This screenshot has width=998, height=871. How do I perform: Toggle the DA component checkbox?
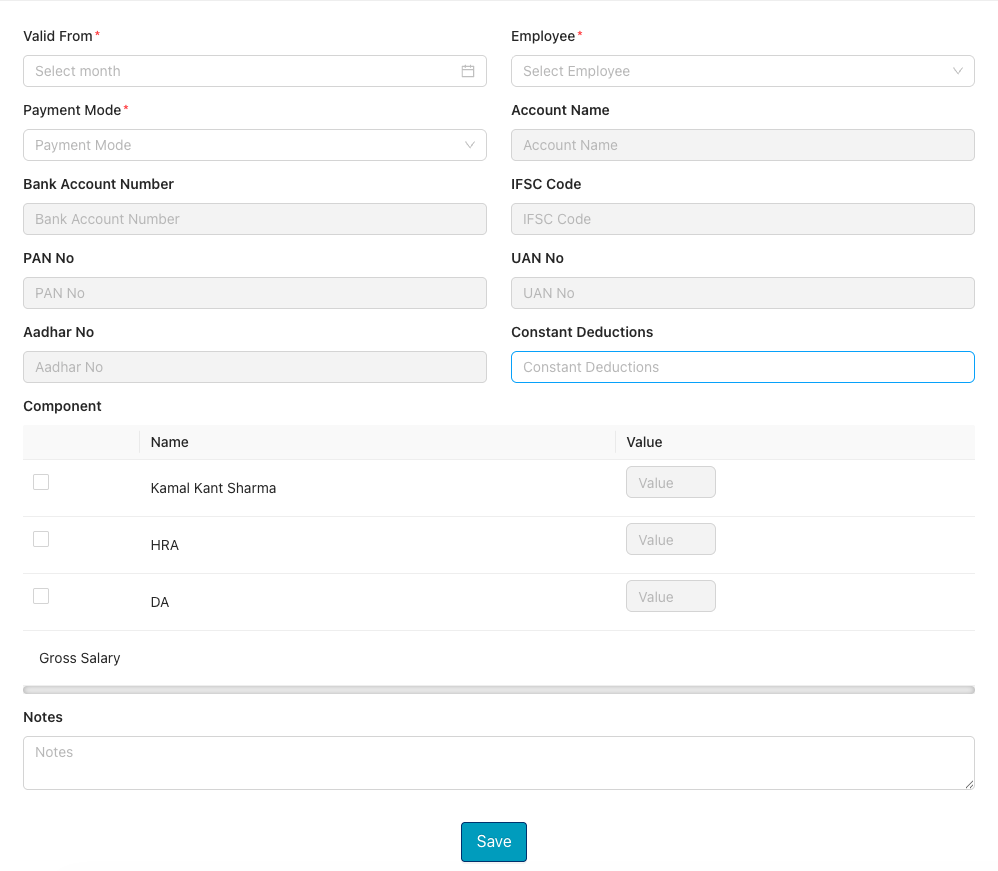click(41, 595)
